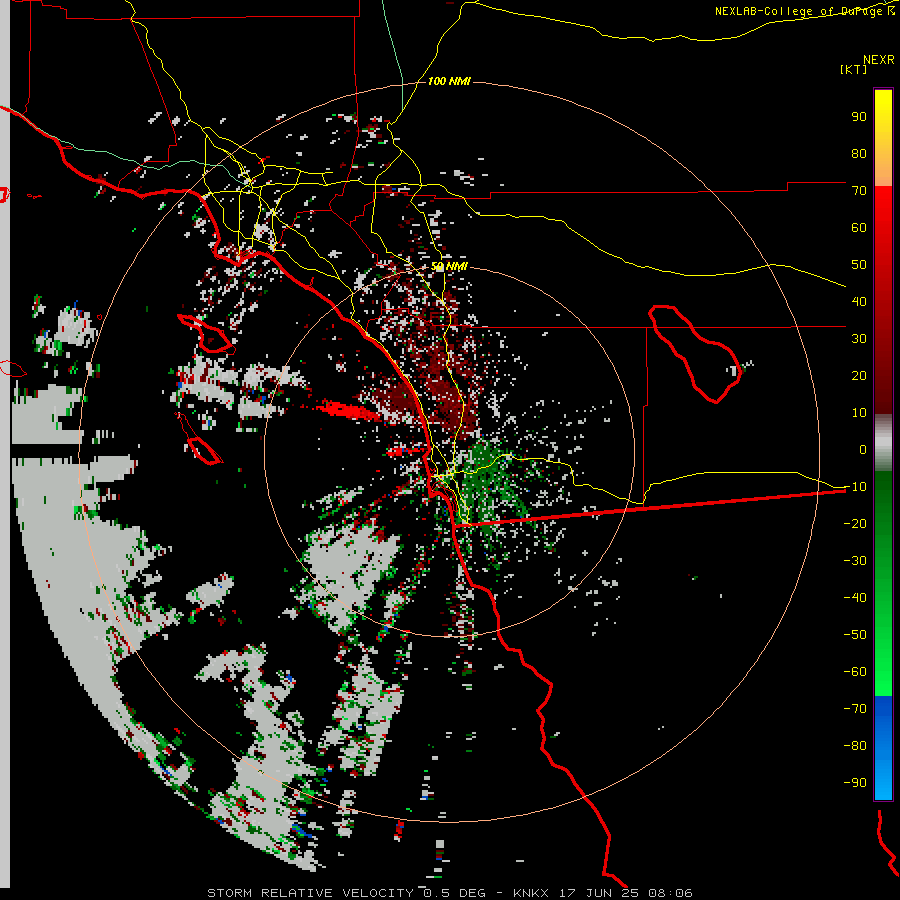Click the gray zero-velocity segment of color bar
The height and width of the screenshot is (900, 900).
coord(883,443)
